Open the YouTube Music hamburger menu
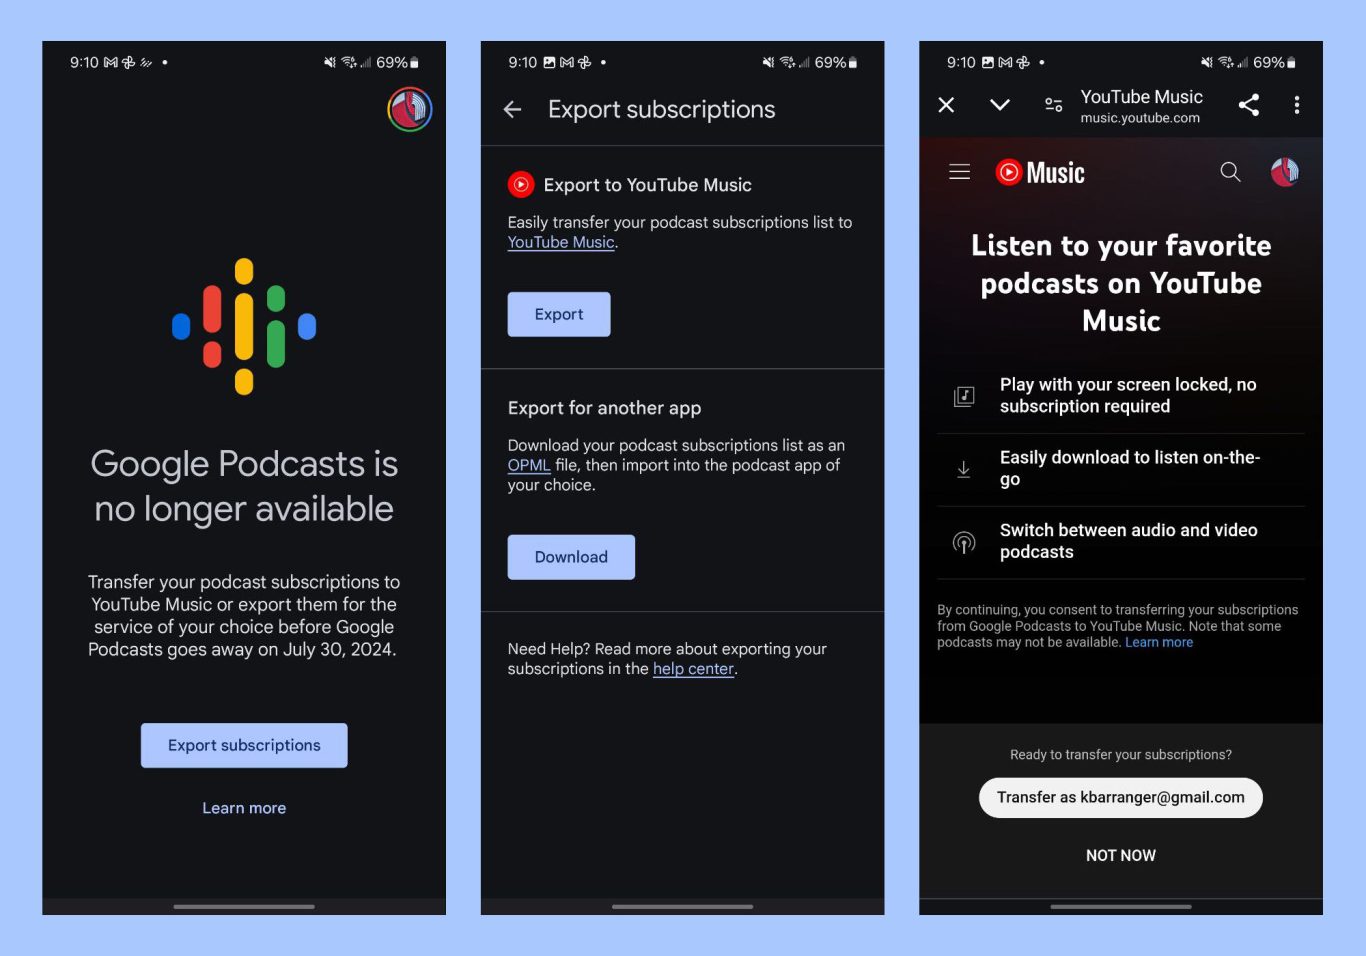1366x956 pixels. tap(960, 172)
